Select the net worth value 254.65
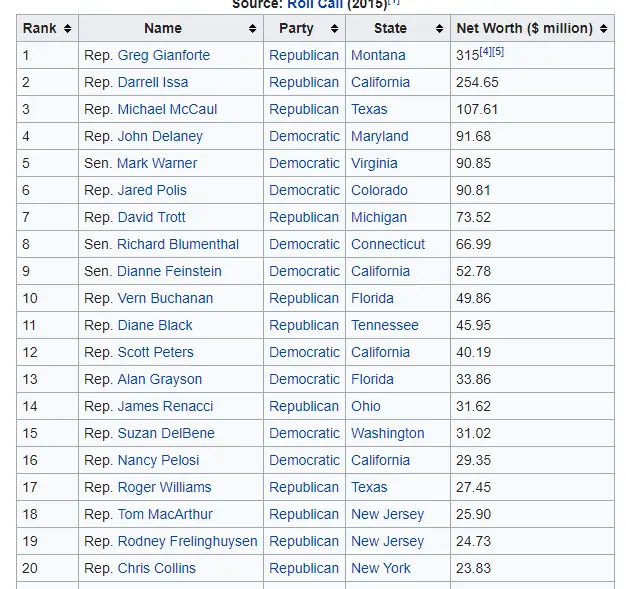This screenshot has width=626, height=589. click(477, 82)
